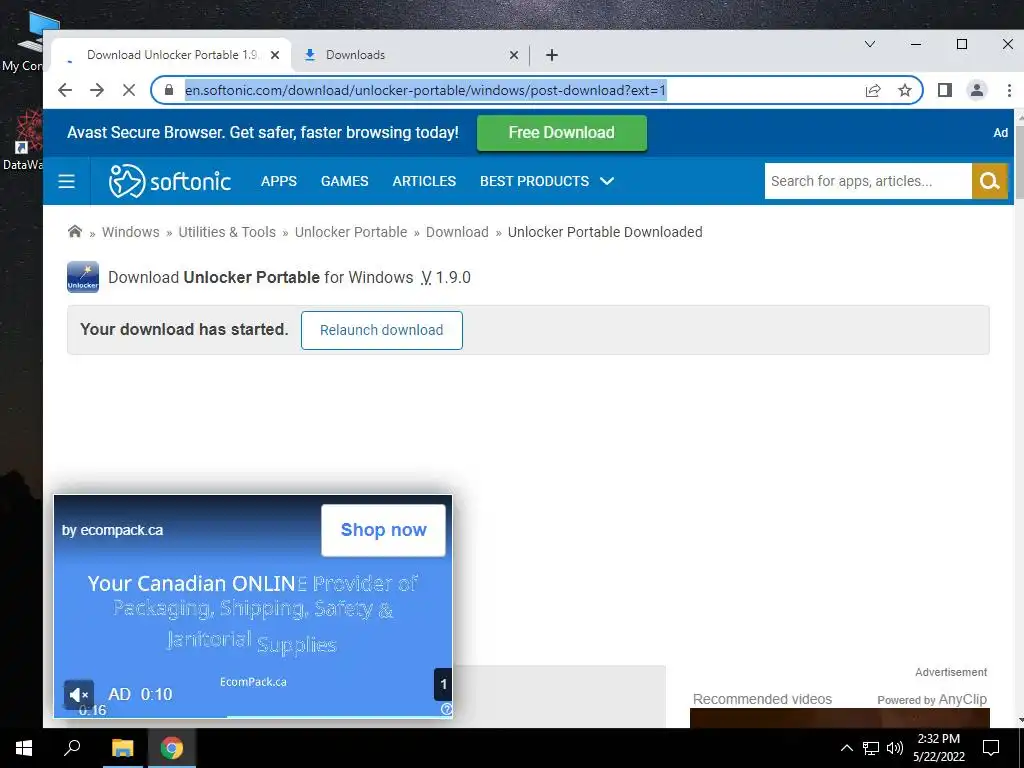Open Chrome side panel icon
Viewport: 1024px width, 768px height.
(x=944, y=90)
